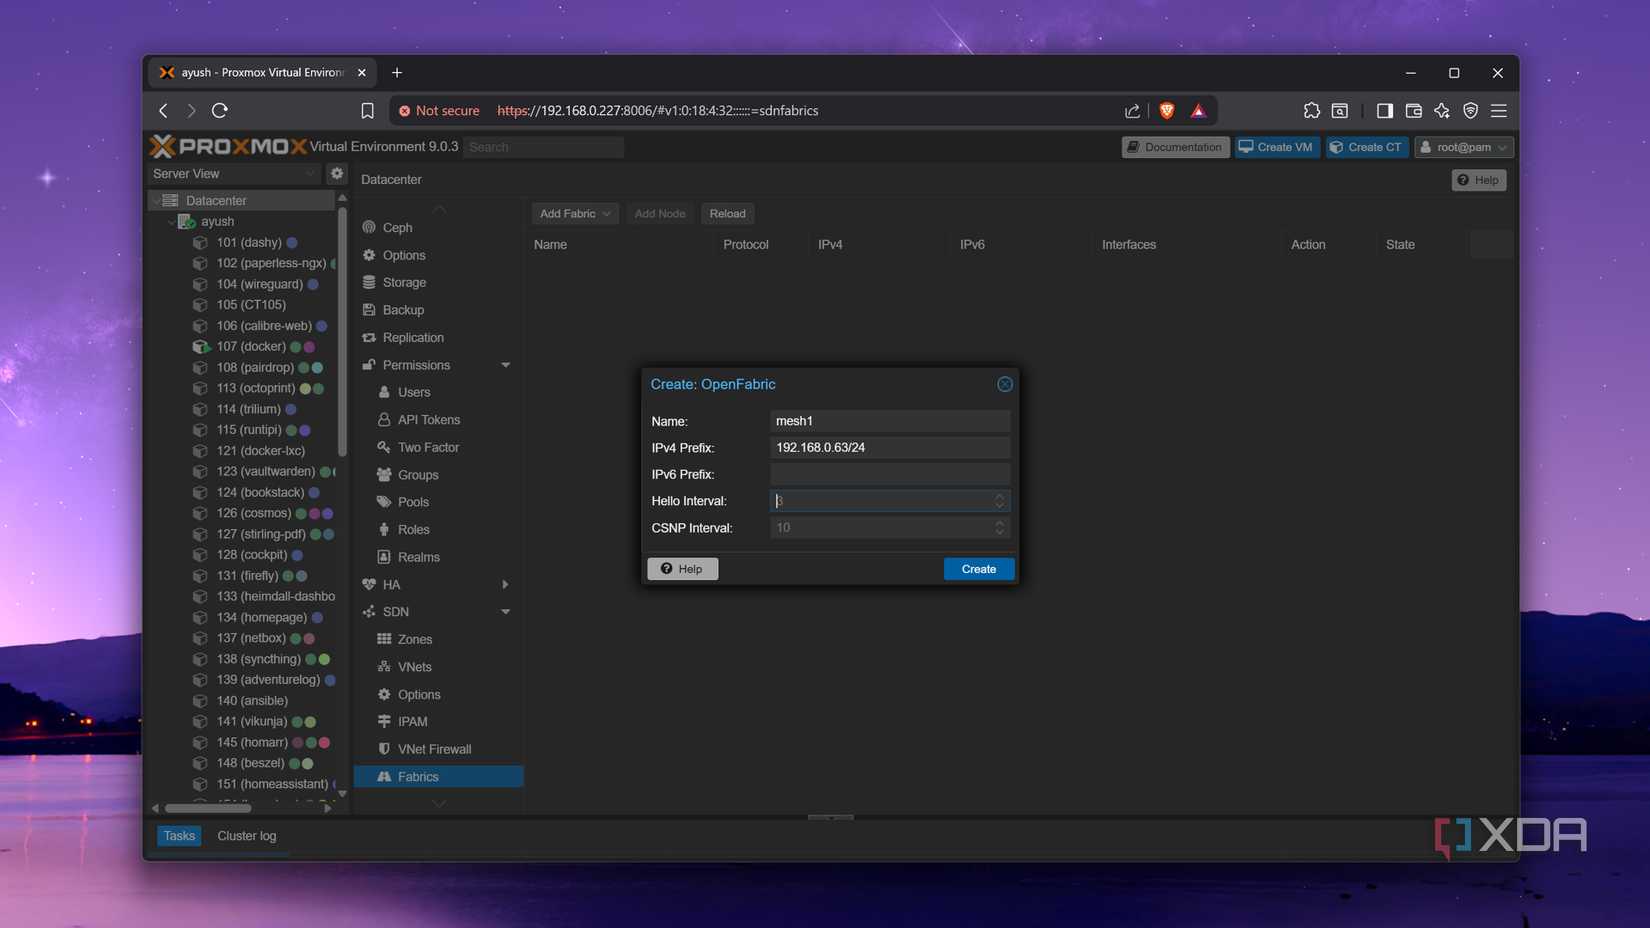Open the Create VM dialog

[1276, 147]
